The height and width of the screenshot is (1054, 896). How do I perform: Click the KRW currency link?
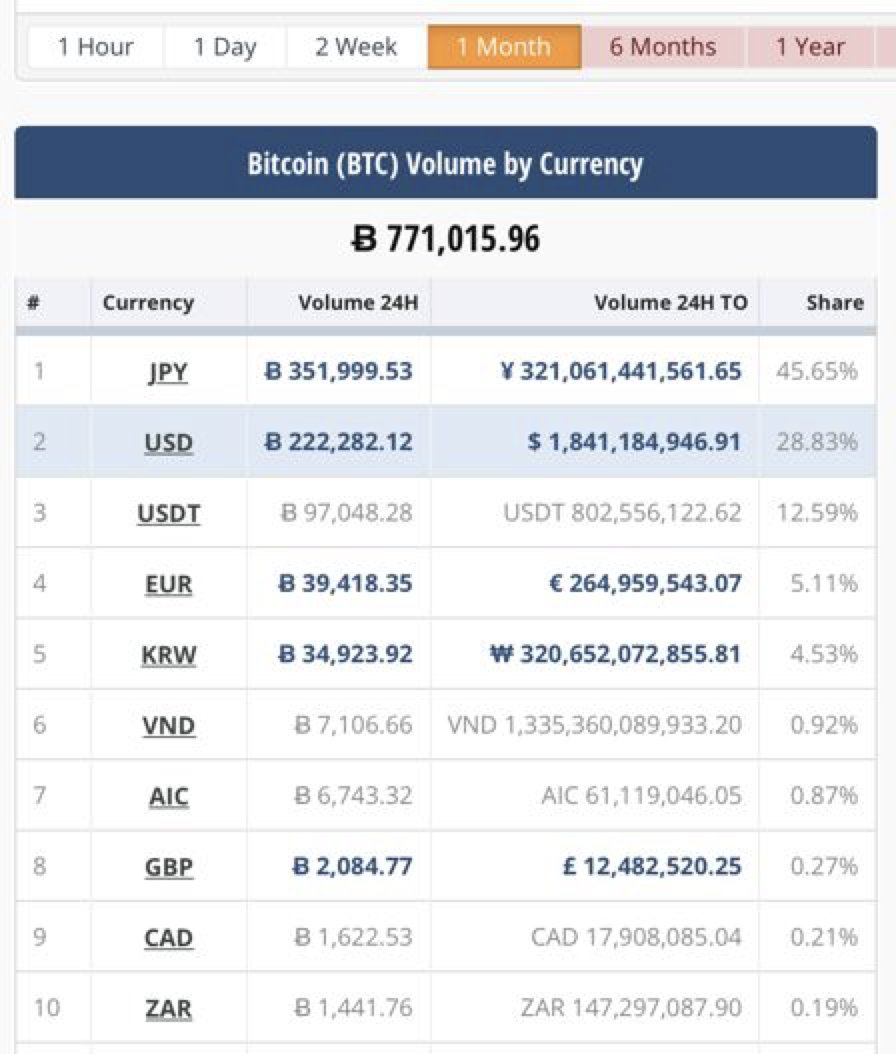(168, 655)
